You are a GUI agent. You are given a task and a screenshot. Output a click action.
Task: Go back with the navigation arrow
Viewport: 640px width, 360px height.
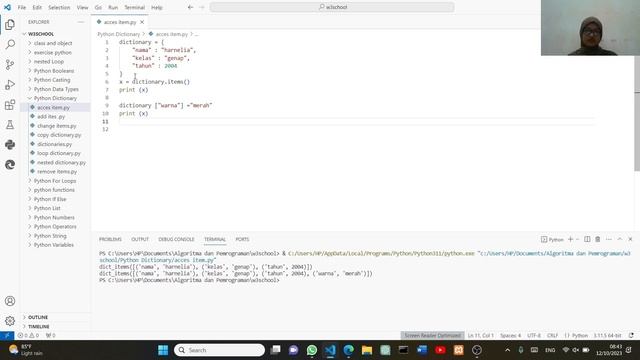(x=190, y=7)
